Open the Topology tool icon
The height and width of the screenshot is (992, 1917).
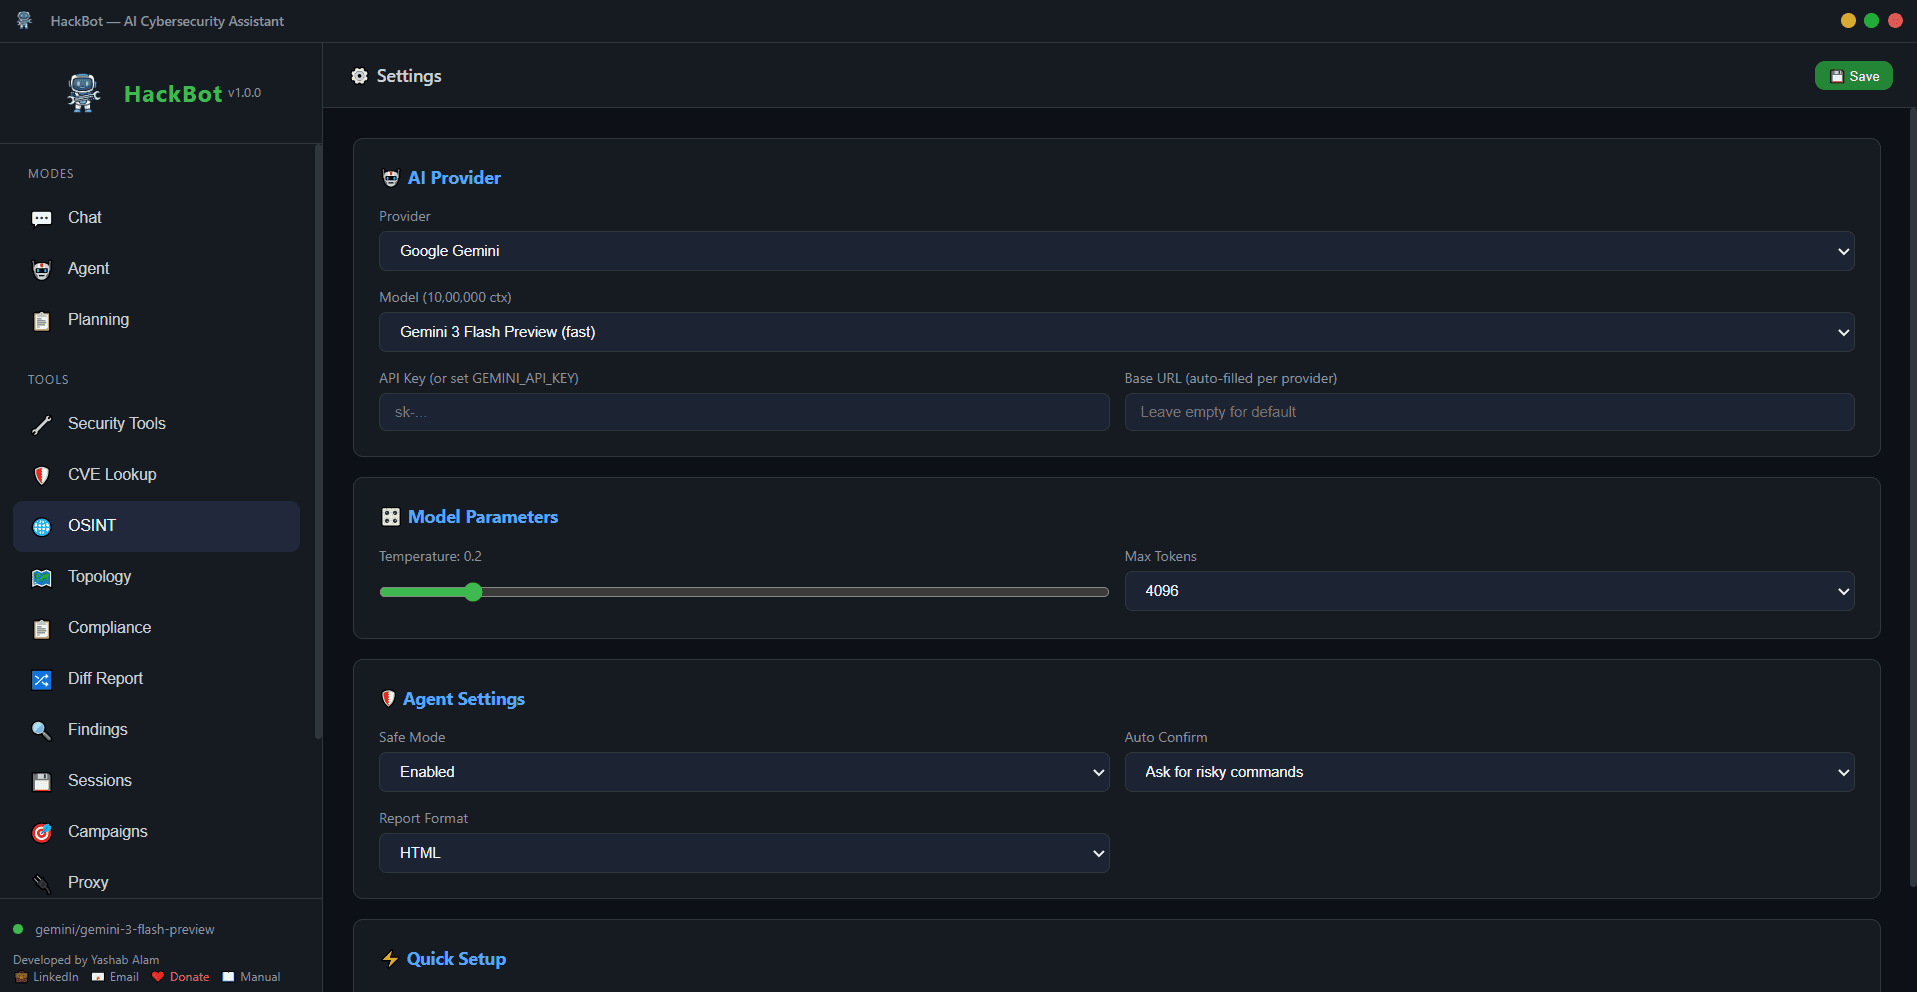[42, 577]
